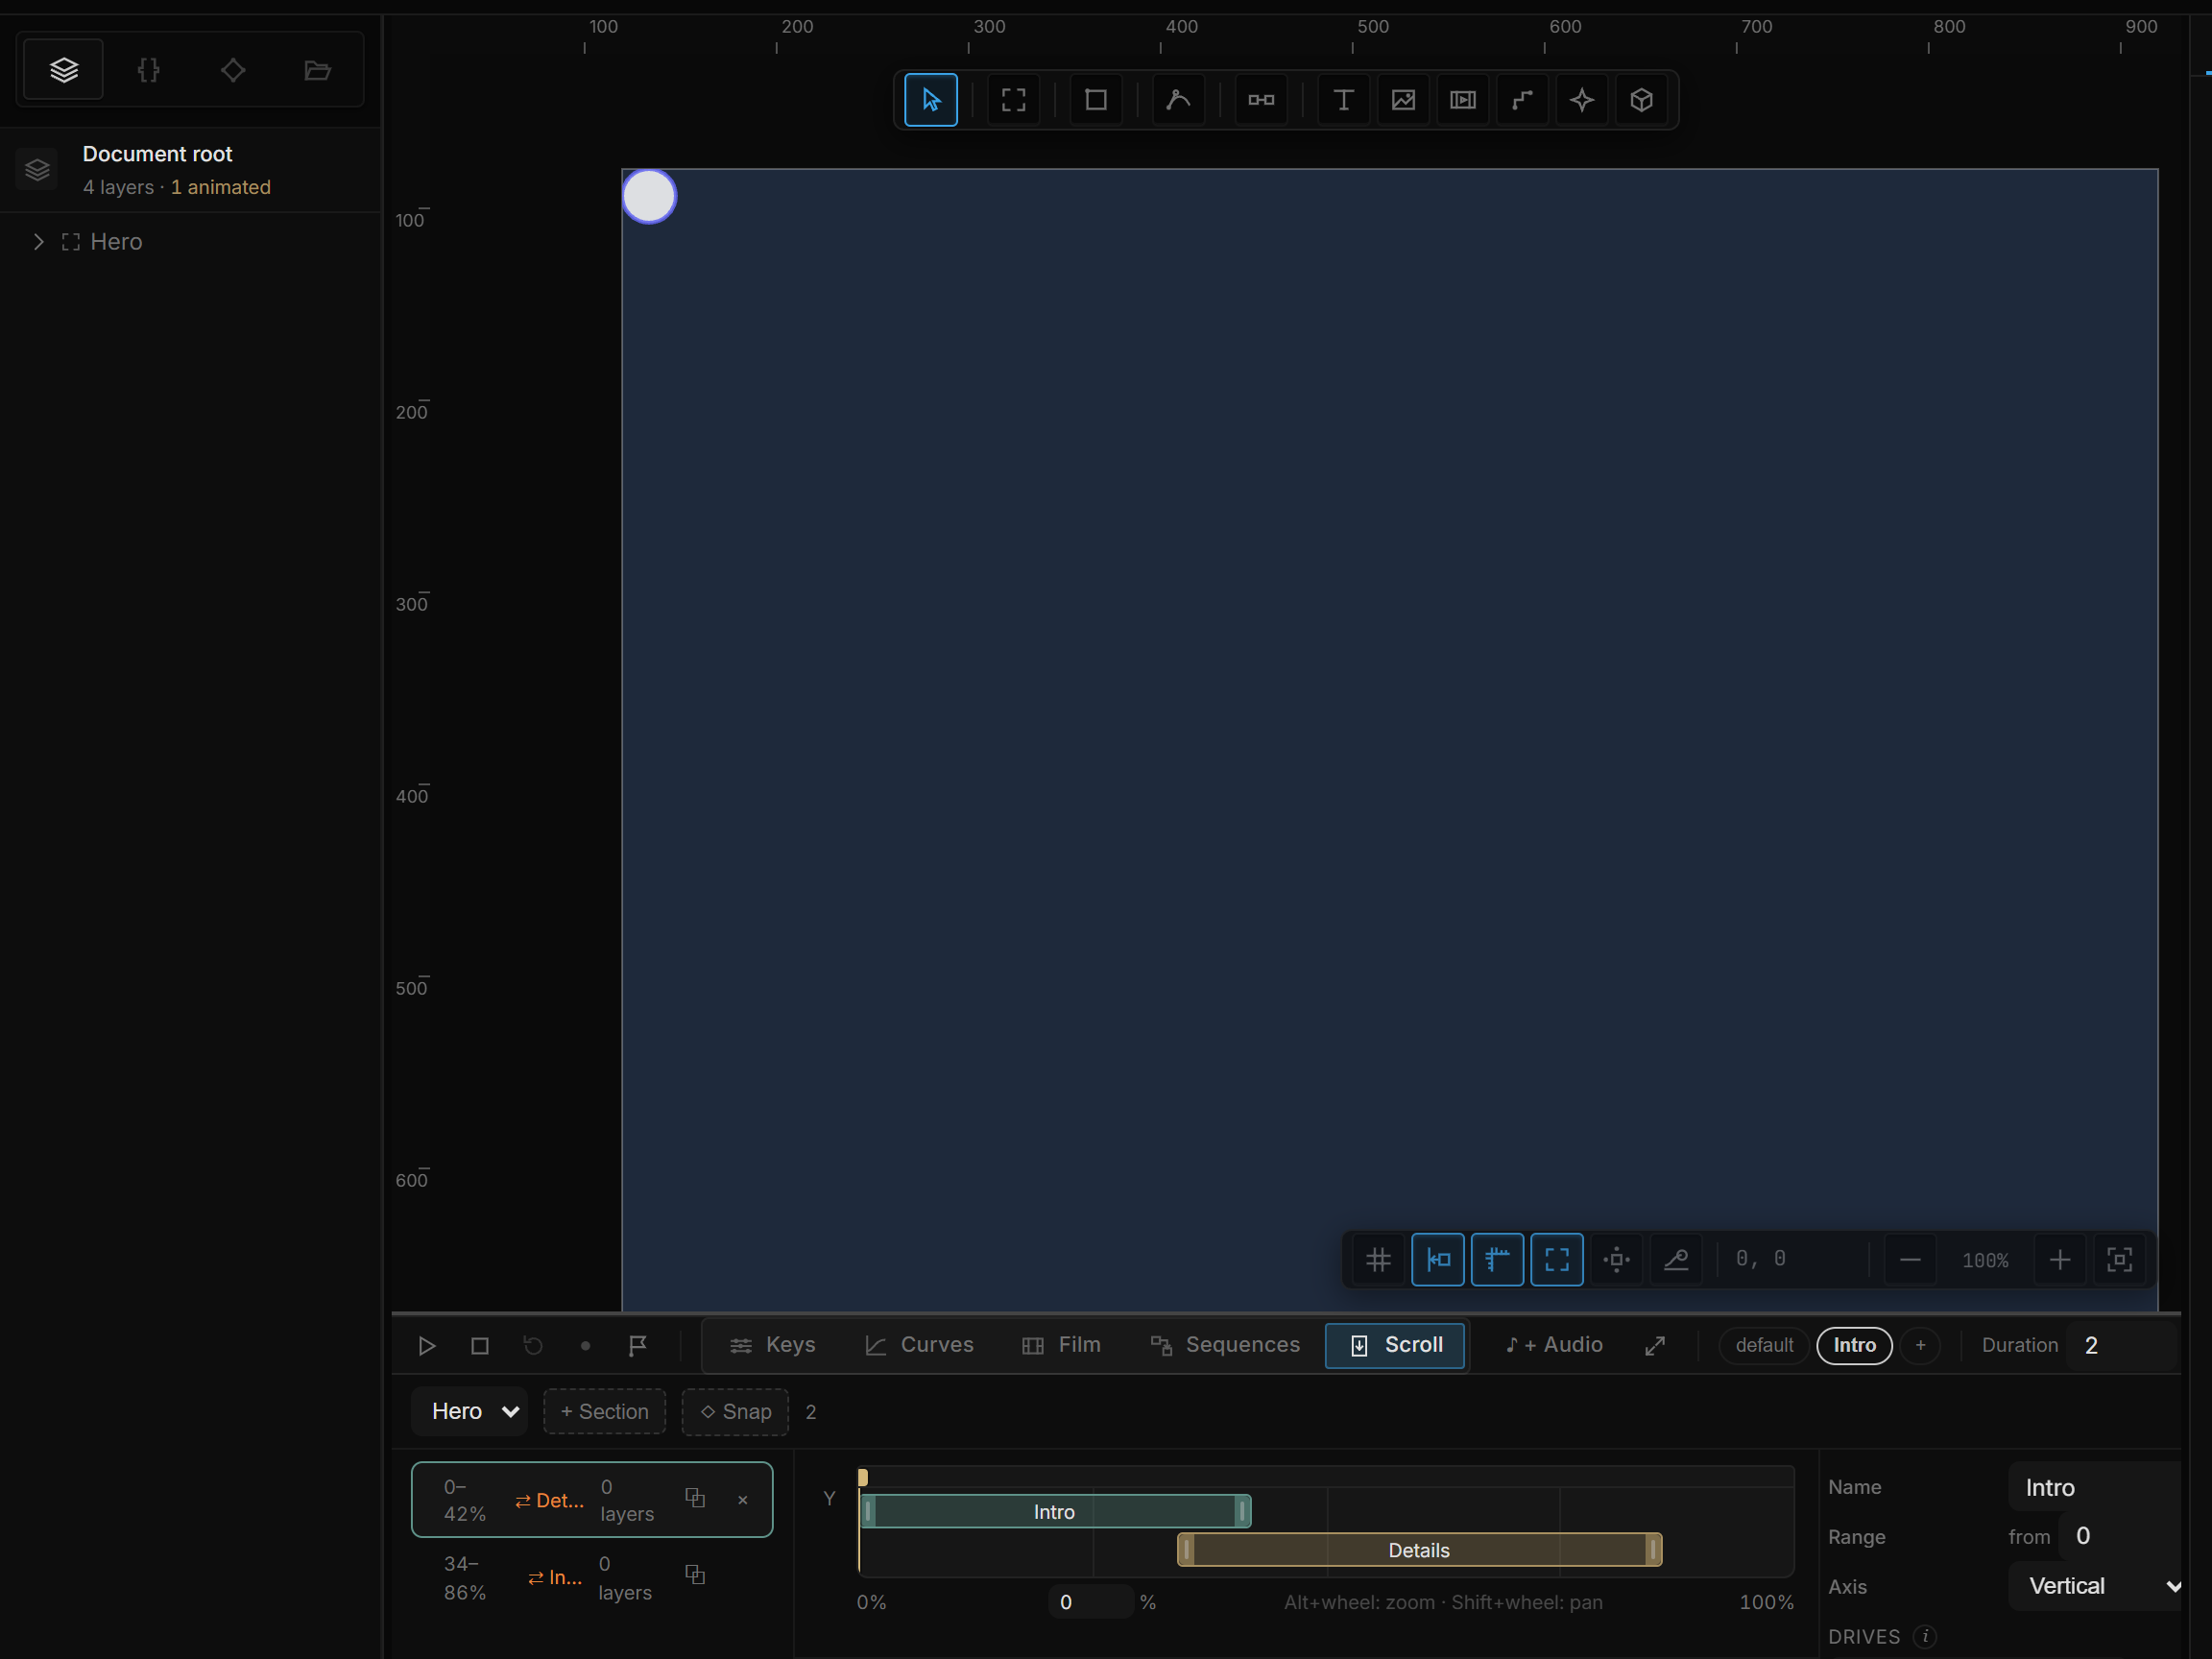Pick the Rectangle shape tool
This screenshot has height=1659, width=2212.
(x=1096, y=100)
